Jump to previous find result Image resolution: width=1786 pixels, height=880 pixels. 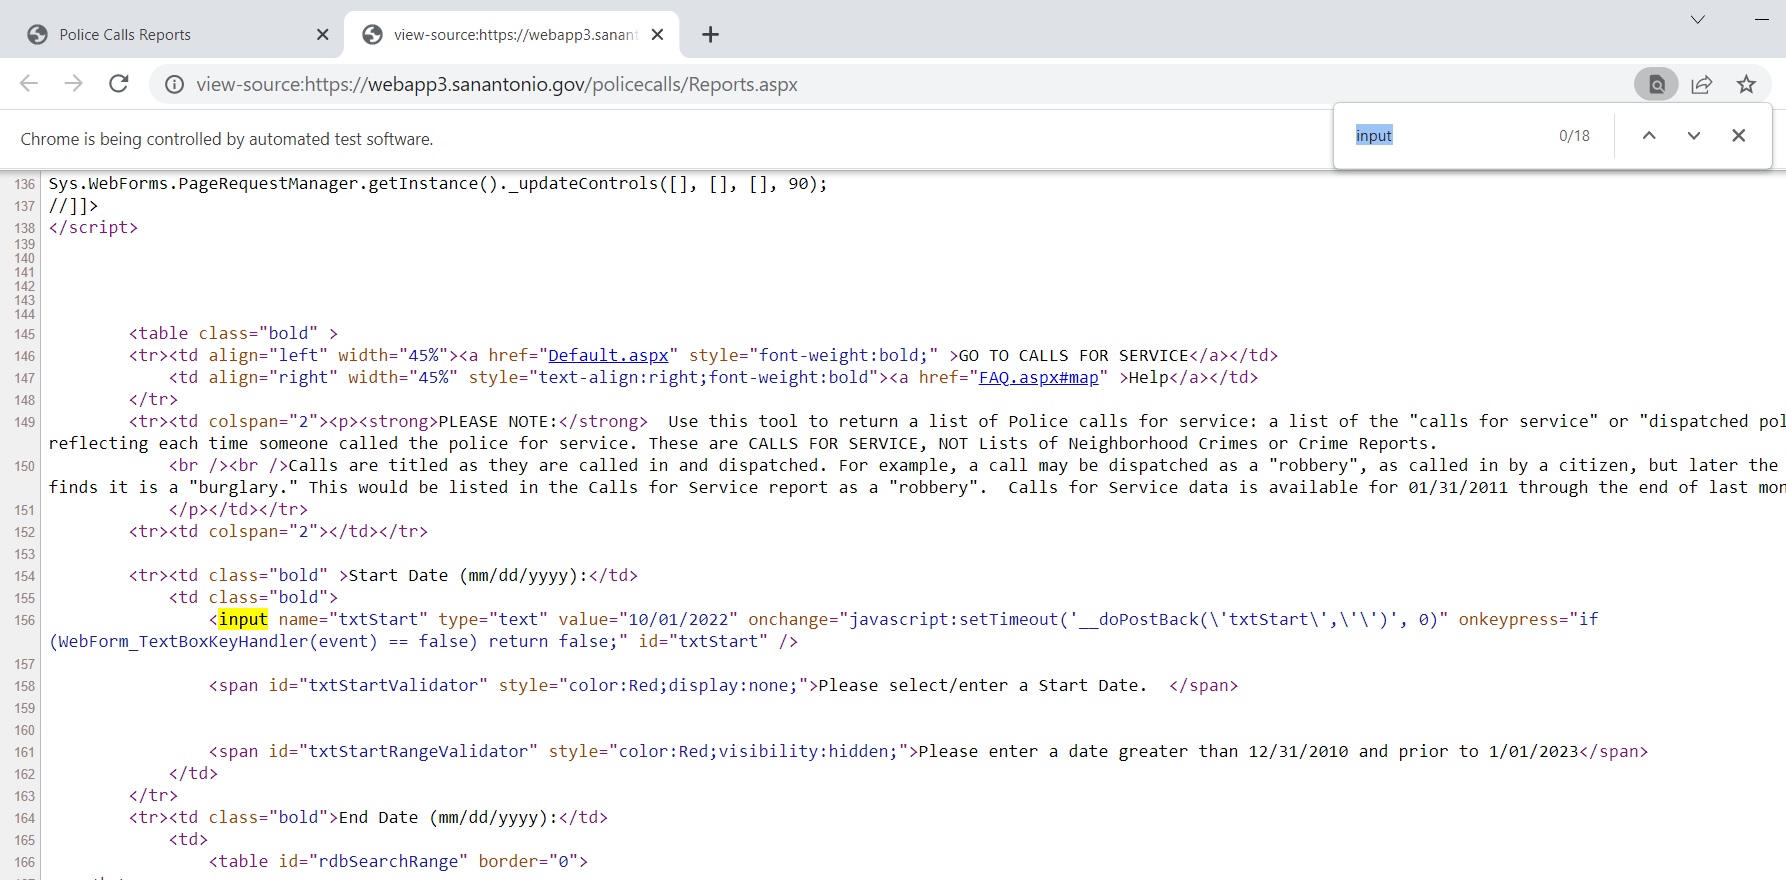[x=1649, y=136]
